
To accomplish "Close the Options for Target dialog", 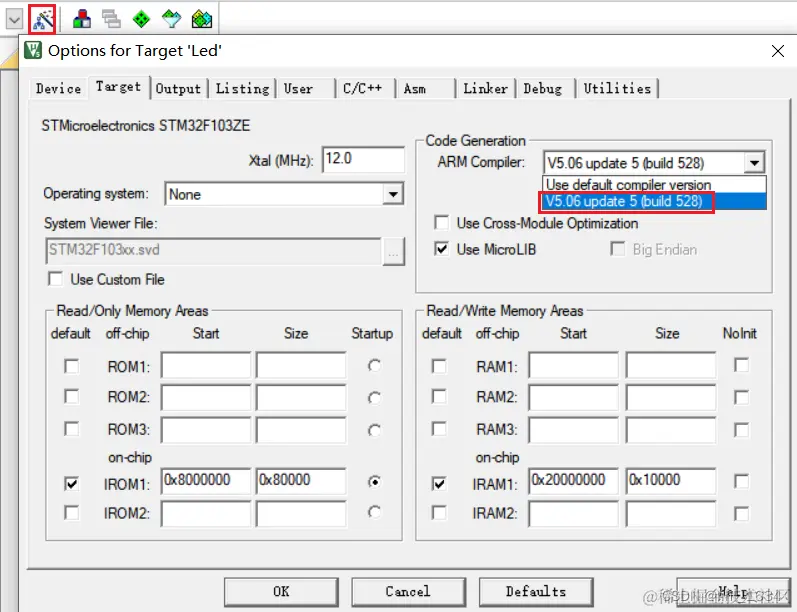I will click(x=778, y=51).
